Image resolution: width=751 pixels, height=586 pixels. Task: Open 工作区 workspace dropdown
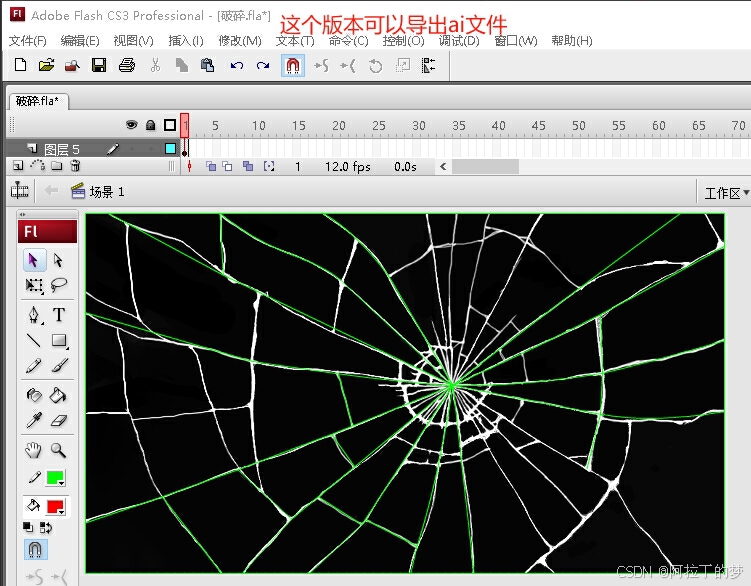(726, 193)
